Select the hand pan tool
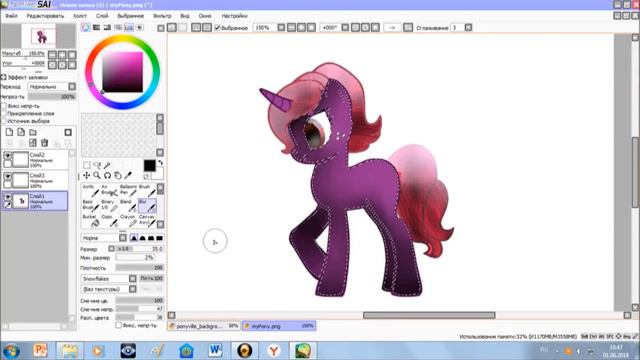Viewport: 640px width, 360px height. pos(118,176)
